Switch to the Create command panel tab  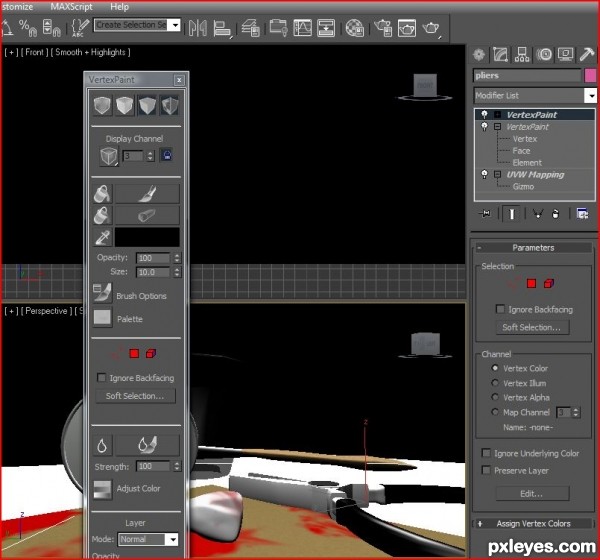pyautogui.click(x=478, y=54)
